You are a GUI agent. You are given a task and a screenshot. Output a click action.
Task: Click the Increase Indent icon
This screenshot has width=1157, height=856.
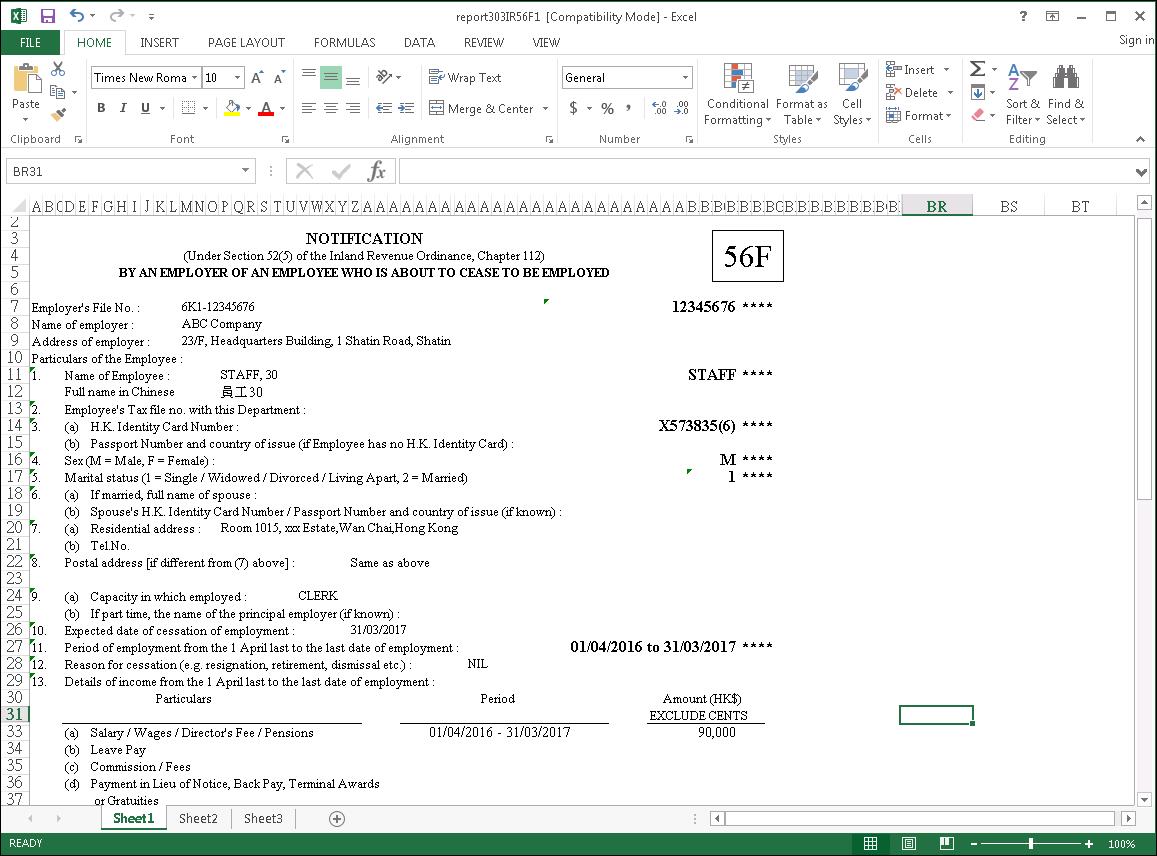(x=407, y=108)
